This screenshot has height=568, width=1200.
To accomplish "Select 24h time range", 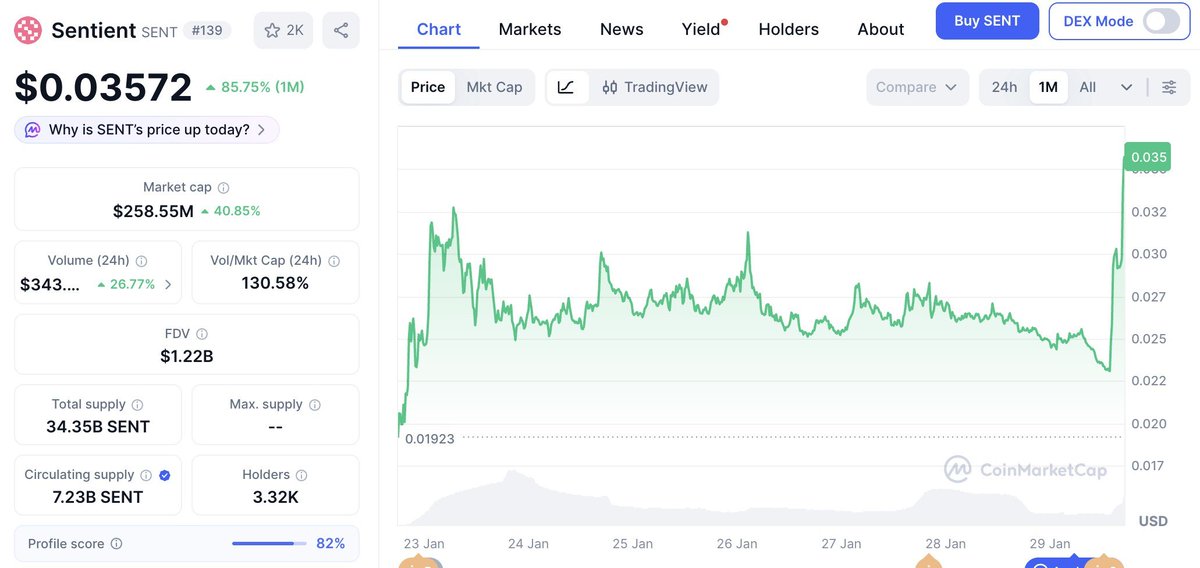I will pyautogui.click(x=1004, y=87).
